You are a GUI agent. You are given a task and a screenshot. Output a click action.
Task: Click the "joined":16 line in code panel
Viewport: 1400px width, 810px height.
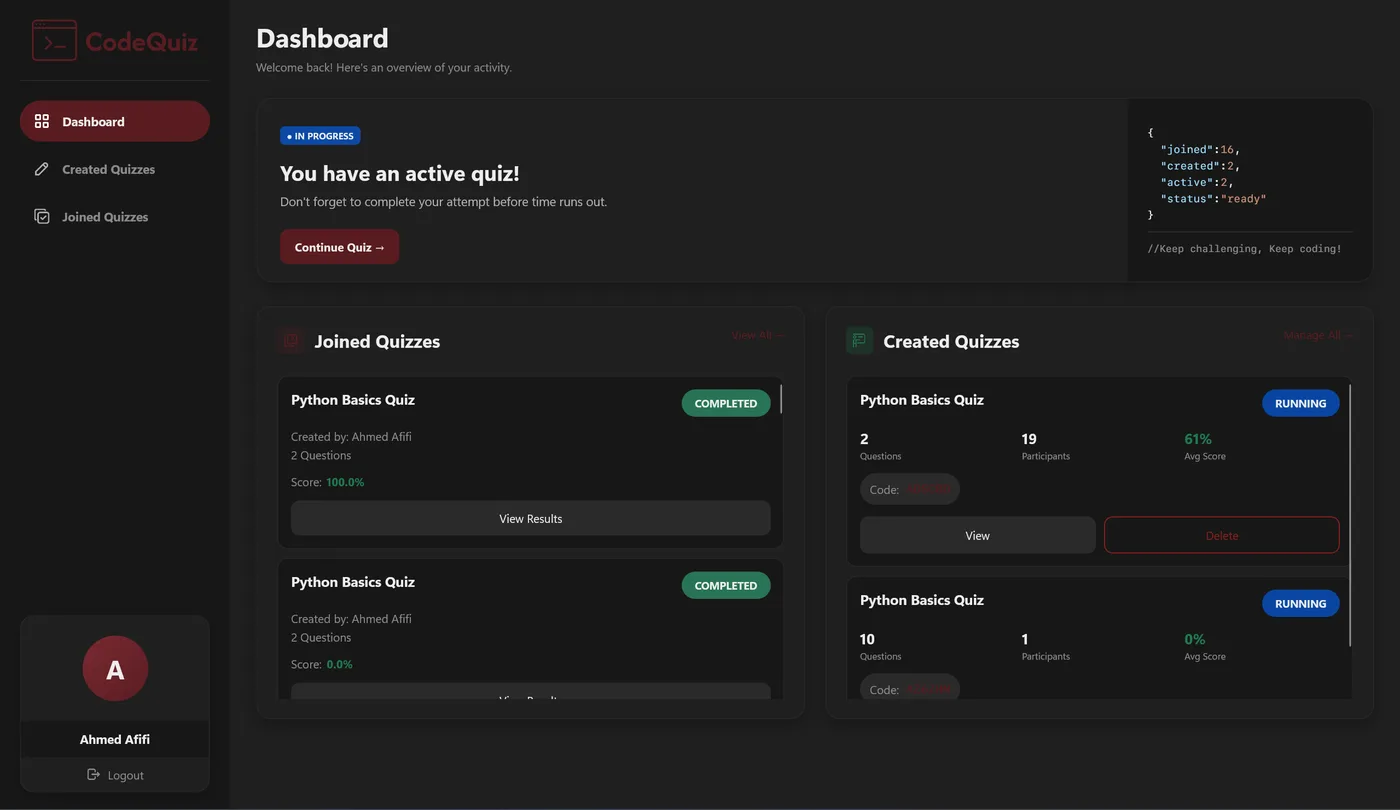[1200, 149]
